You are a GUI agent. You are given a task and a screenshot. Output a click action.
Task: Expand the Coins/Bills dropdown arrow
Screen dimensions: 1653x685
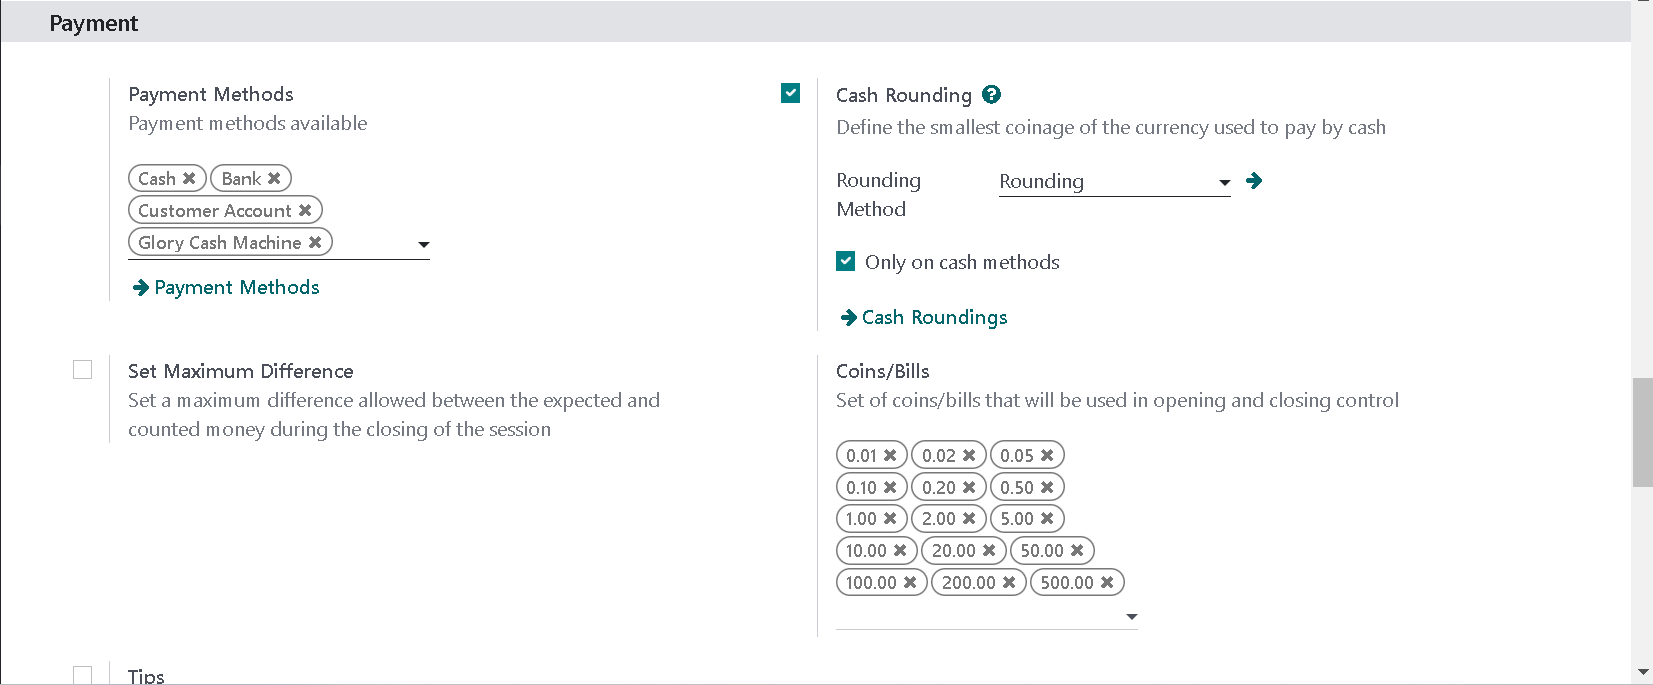1132,617
